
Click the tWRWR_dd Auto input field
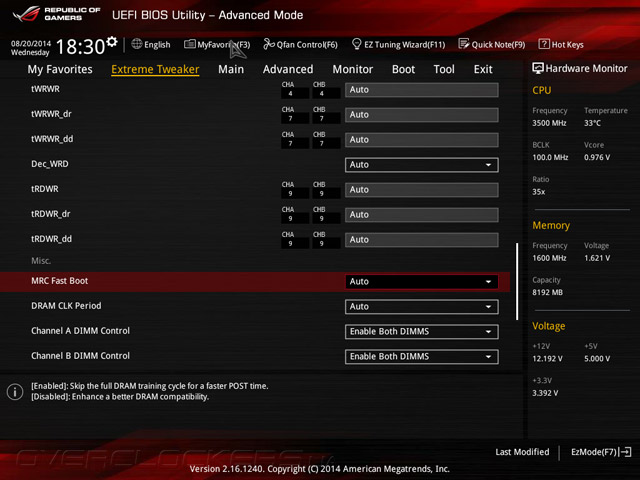coord(422,140)
